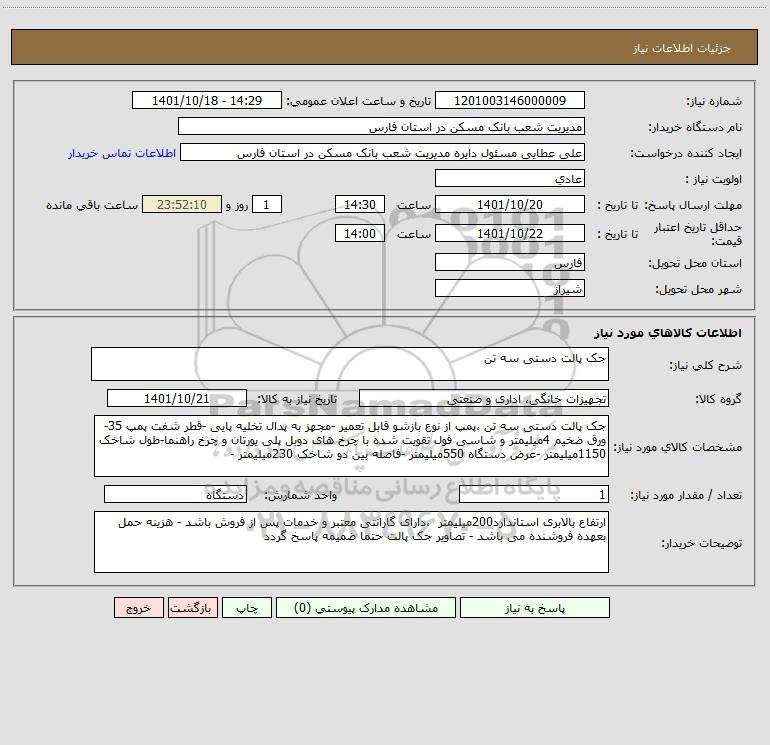Click quantity field showing 1

pos(534,494)
